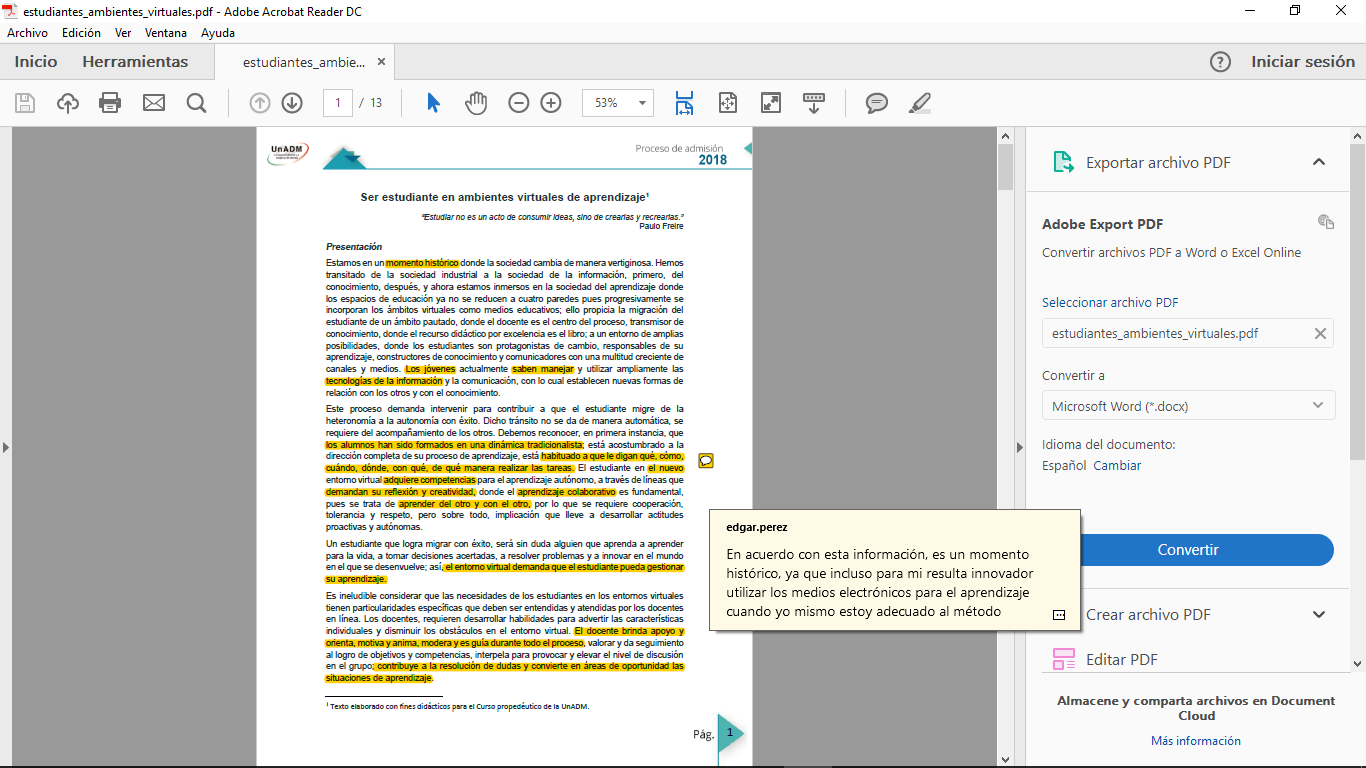Click the Fit full page icon
Screen dimensions: 1366x768
728,103
